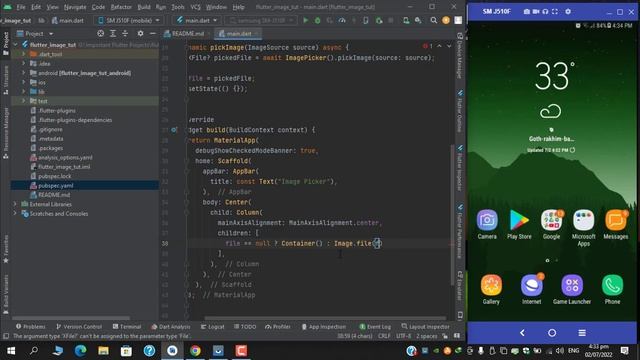Expand External Libraries node

click(15, 204)
